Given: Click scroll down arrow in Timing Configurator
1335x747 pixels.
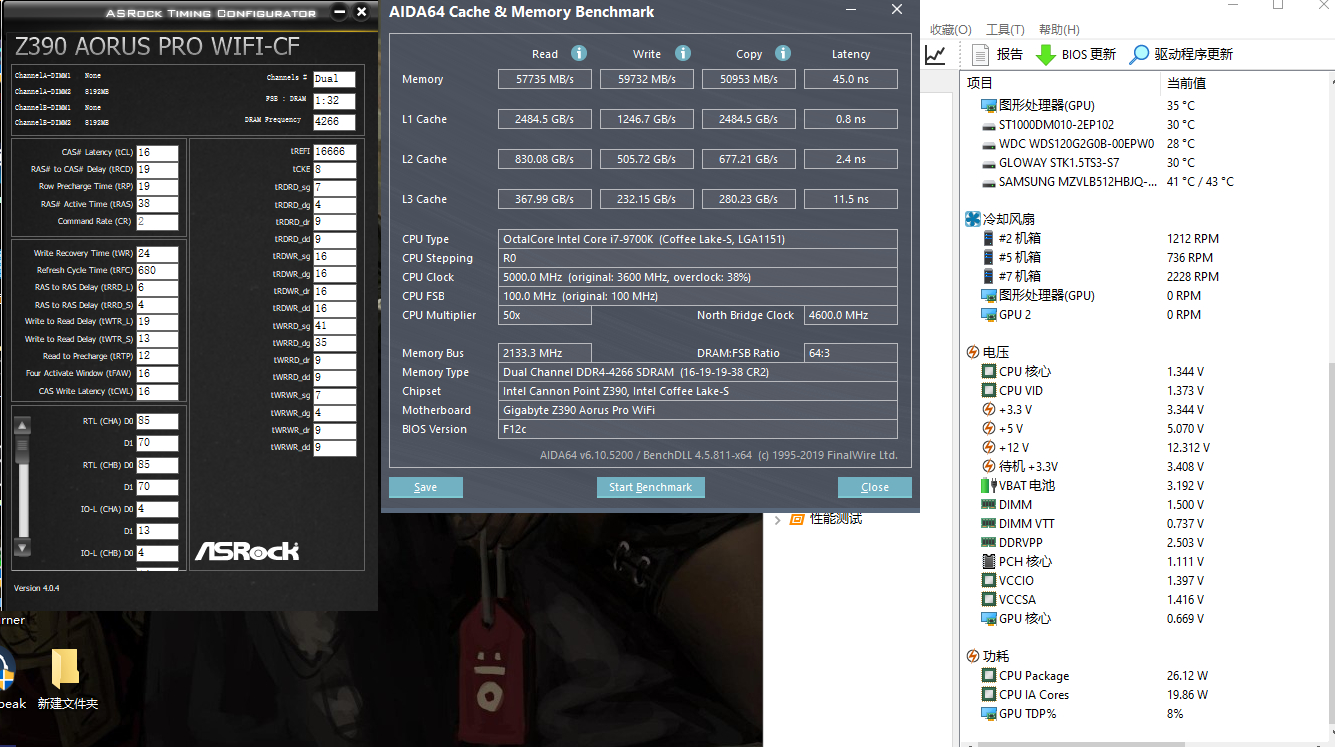Looking at the screenshot, I should [x=23, y=547].
